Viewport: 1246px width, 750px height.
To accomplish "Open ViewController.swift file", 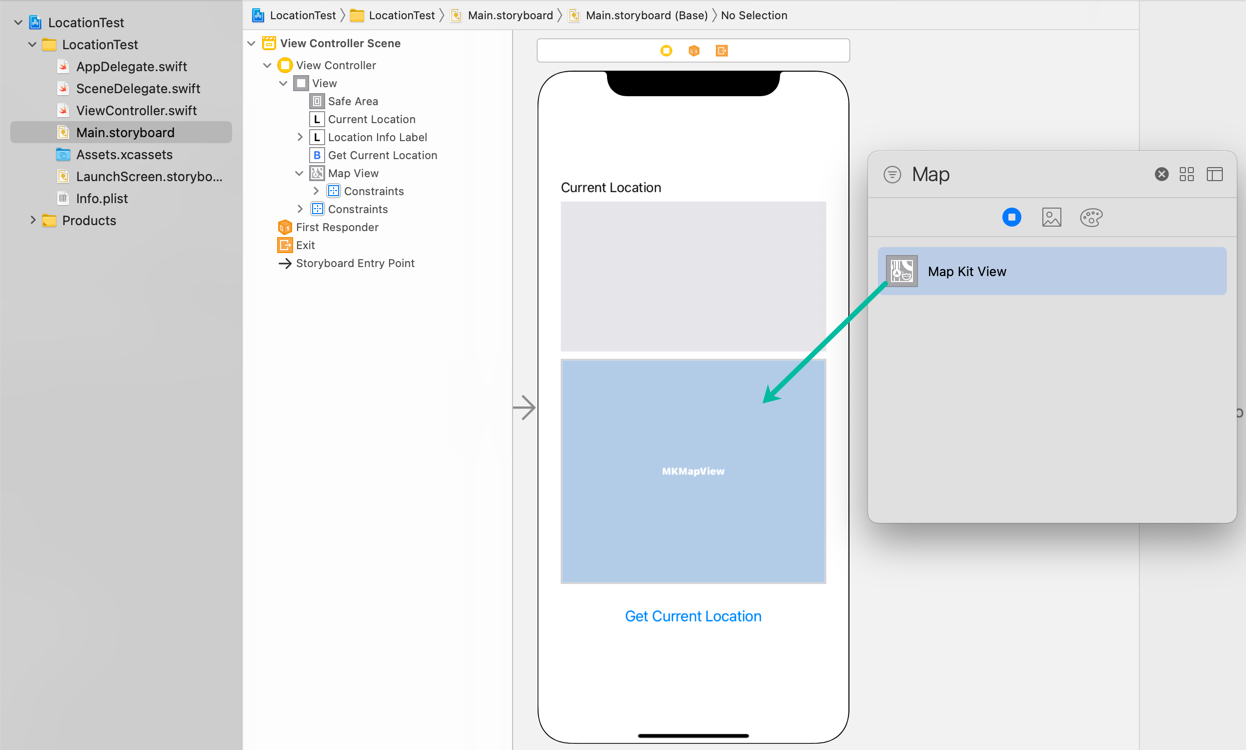I will [x=136, y=111].
